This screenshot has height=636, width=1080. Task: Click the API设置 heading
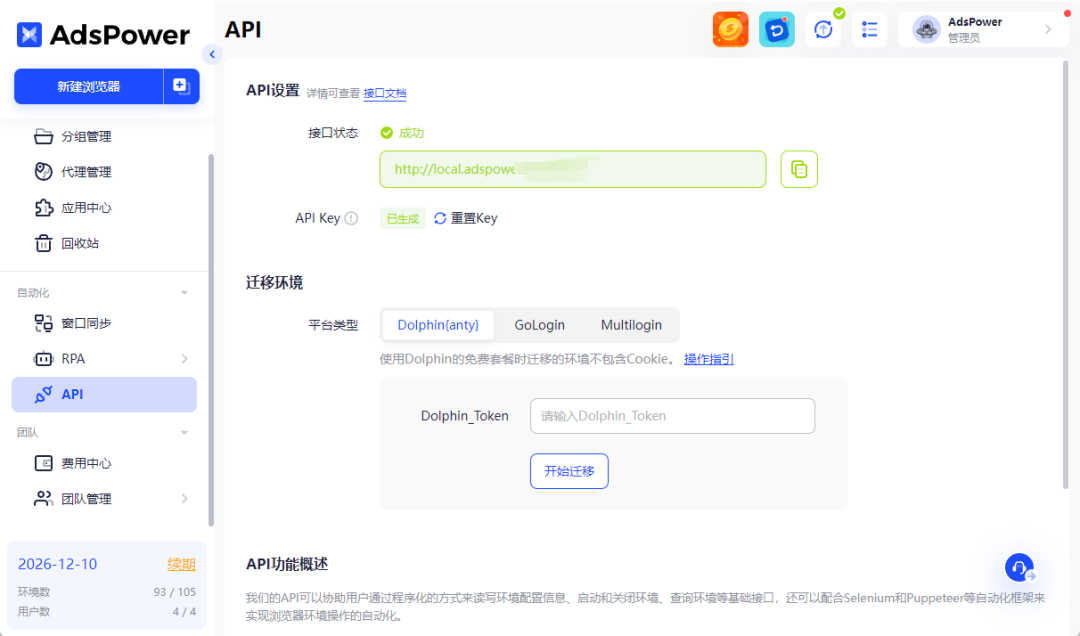(x=273, y=91)
